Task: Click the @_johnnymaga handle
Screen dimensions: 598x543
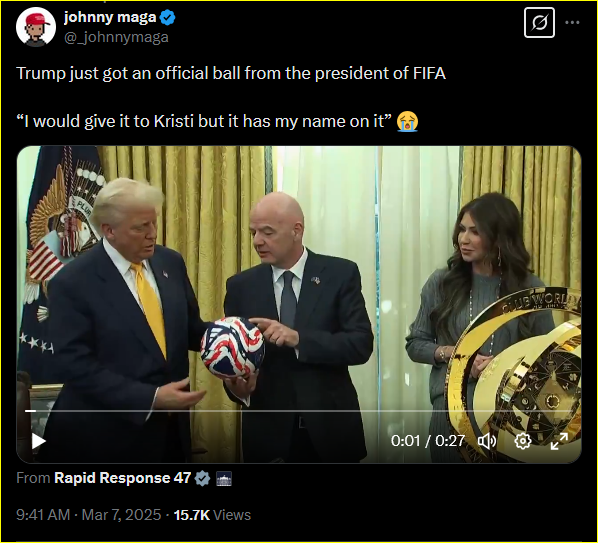Action: 116,37
